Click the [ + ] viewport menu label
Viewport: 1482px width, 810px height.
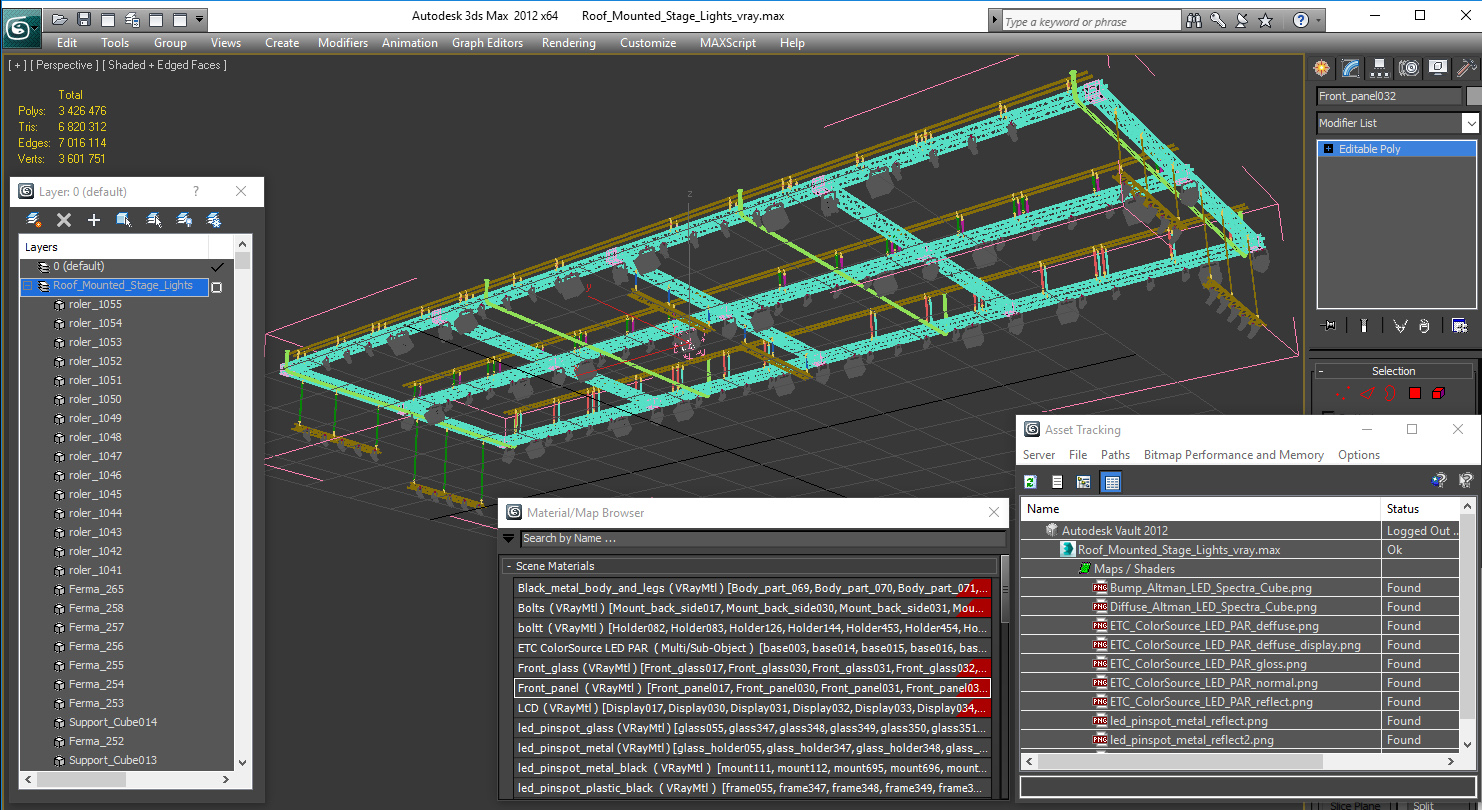click(x=17, y=65)
